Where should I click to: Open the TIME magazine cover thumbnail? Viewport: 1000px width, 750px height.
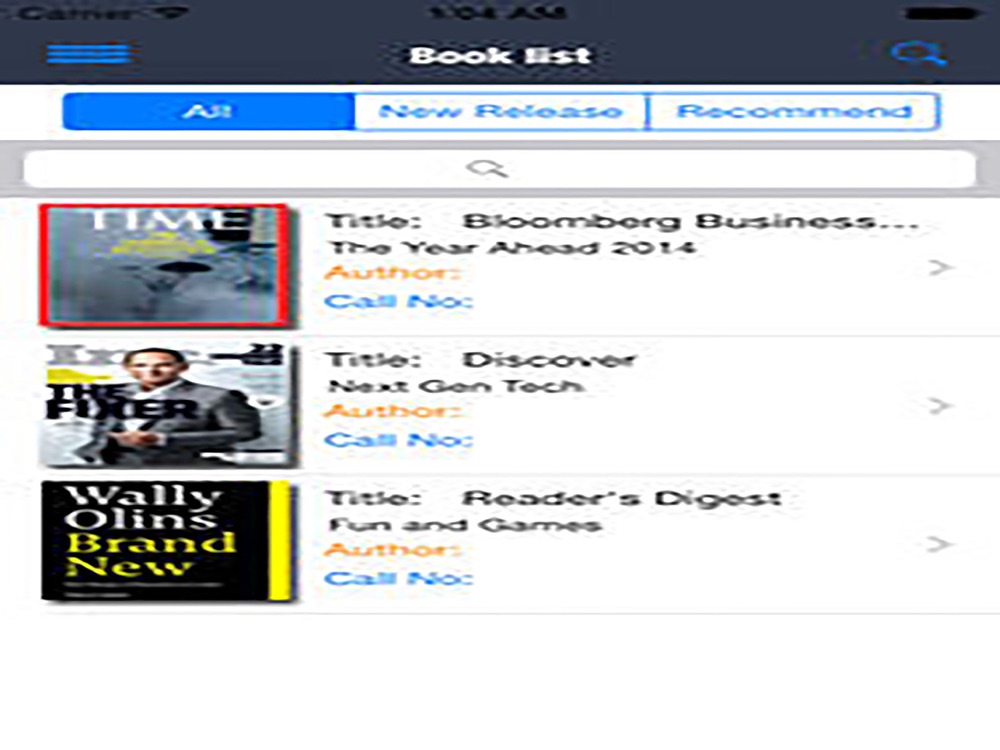[165, 266]
